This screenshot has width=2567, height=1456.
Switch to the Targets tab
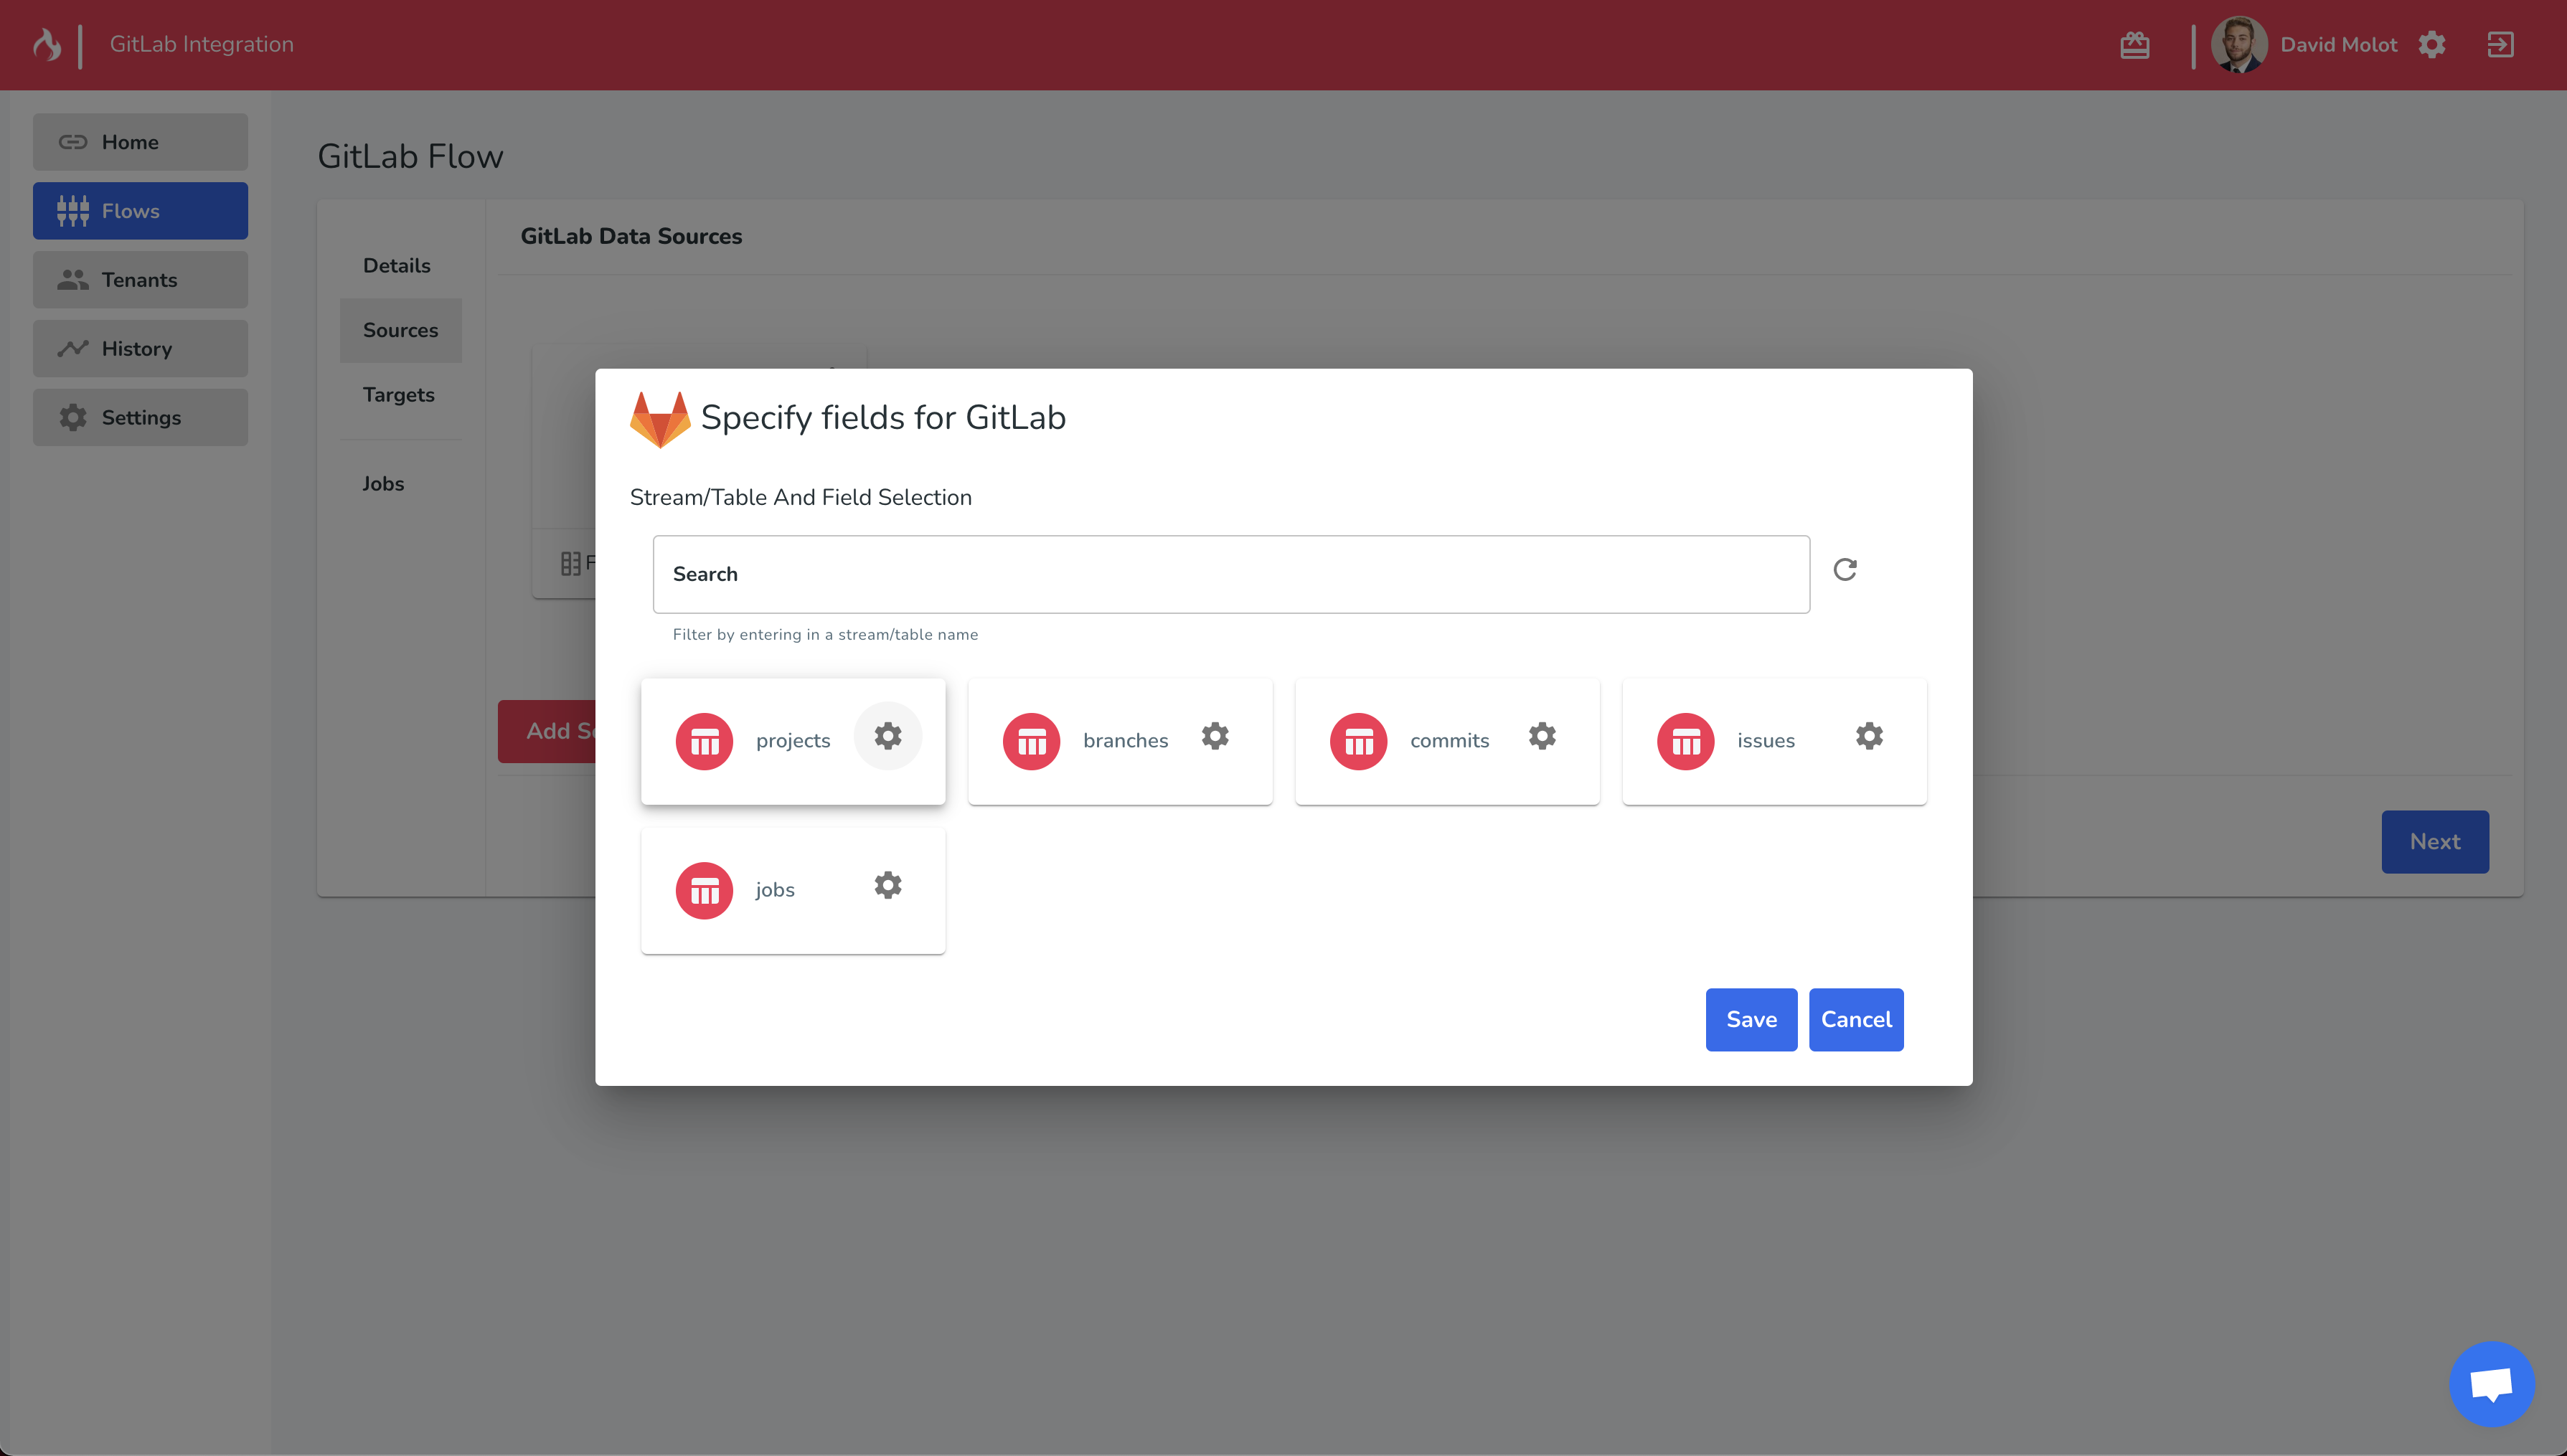click(x=398, y=394)
